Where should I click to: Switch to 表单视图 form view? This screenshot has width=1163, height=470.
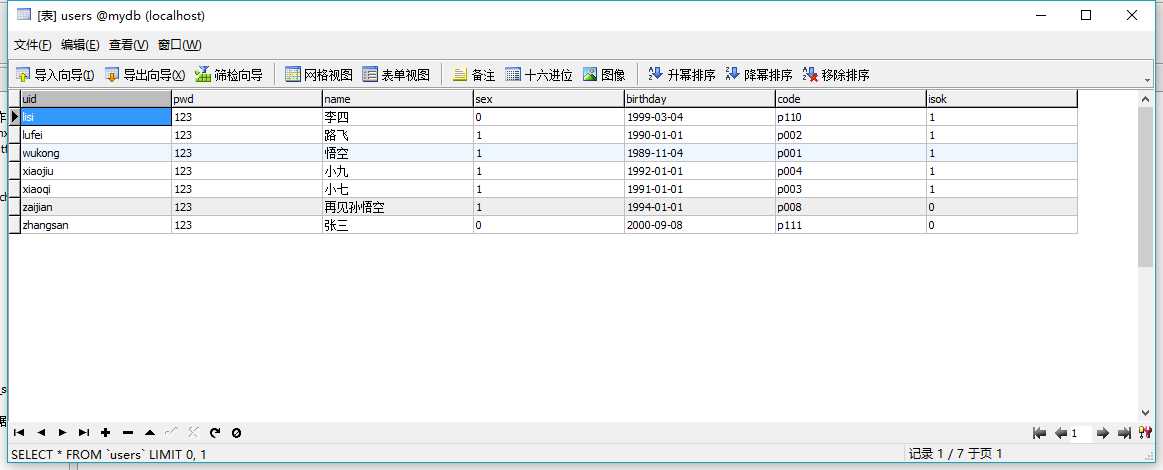pos(396,75)
